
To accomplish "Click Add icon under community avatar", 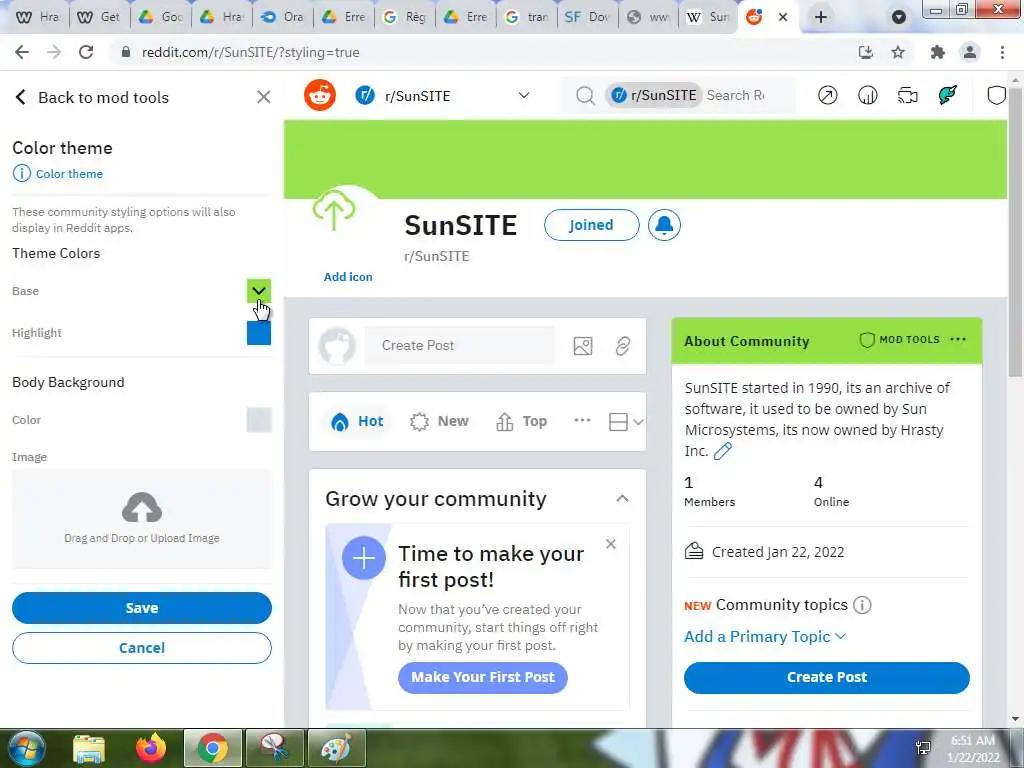I will click(348, 277).
